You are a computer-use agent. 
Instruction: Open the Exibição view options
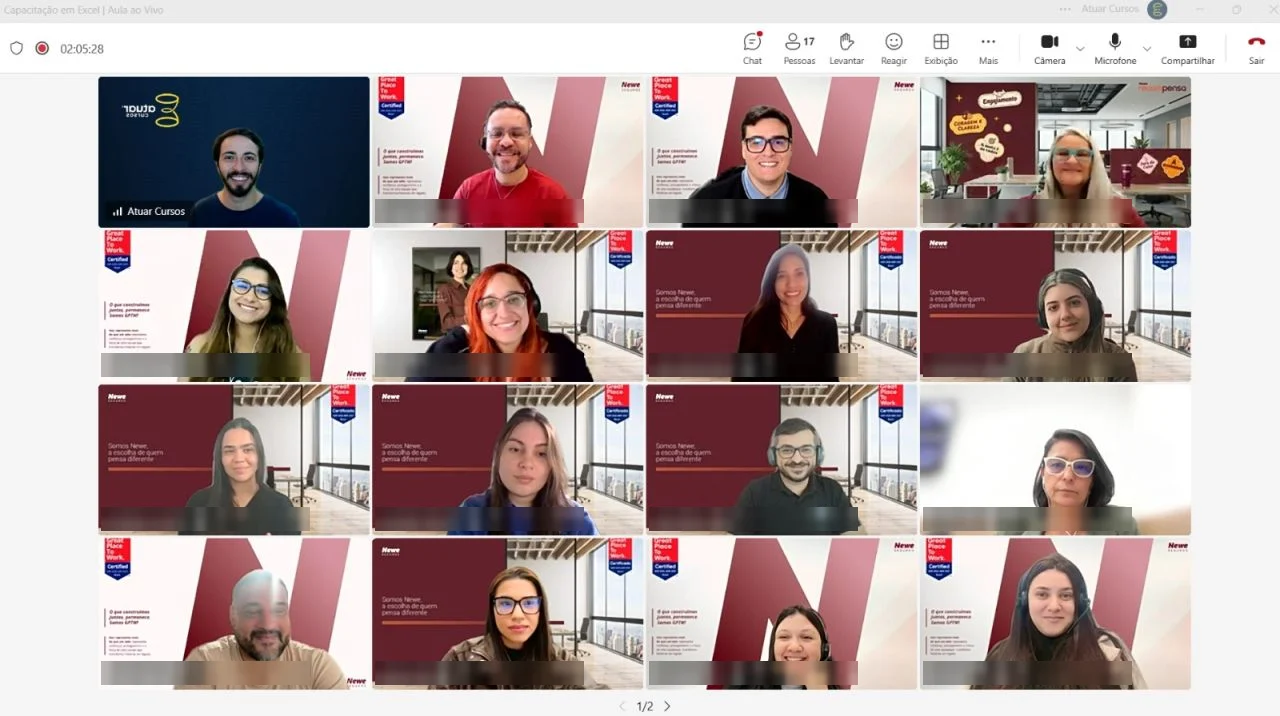coord(940,48)
